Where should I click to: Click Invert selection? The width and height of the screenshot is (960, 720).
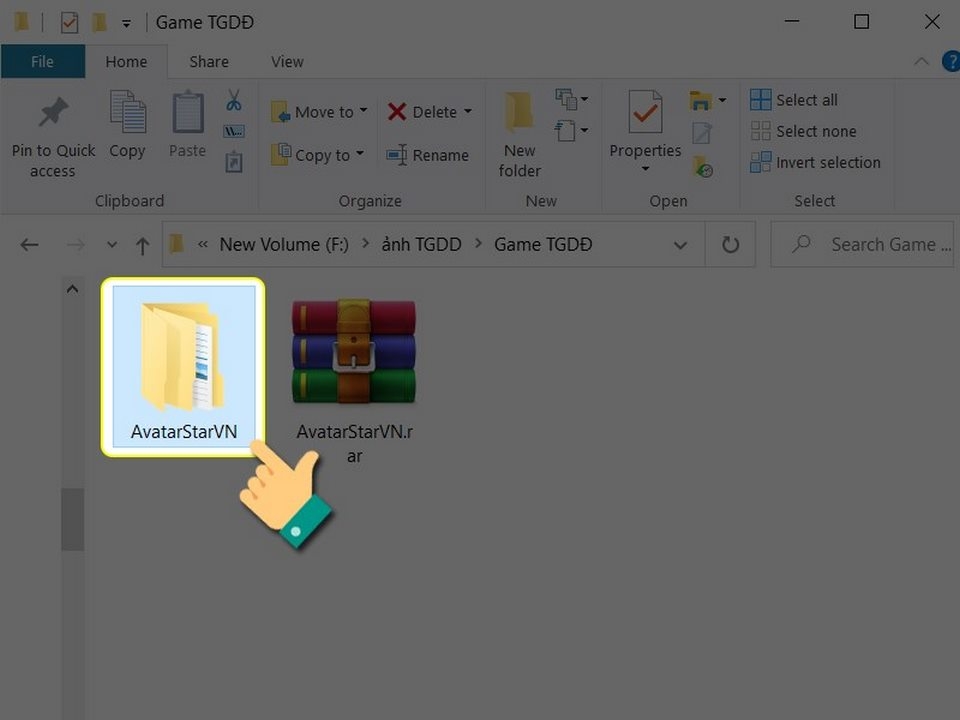(816, 162)
